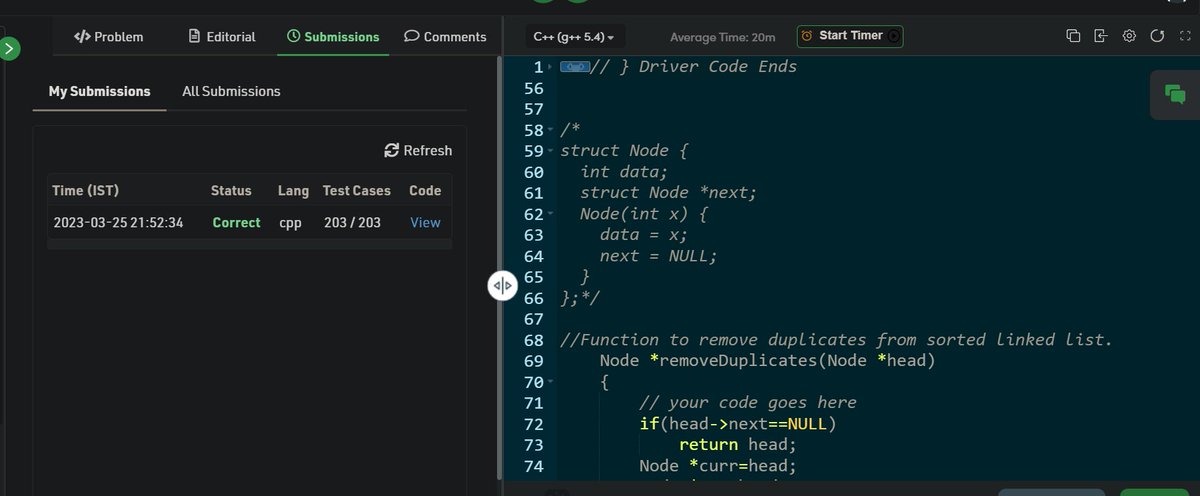Open the View link for submitted code
This screenshot has height=496, width=1200.
click(x=425, y=223)
